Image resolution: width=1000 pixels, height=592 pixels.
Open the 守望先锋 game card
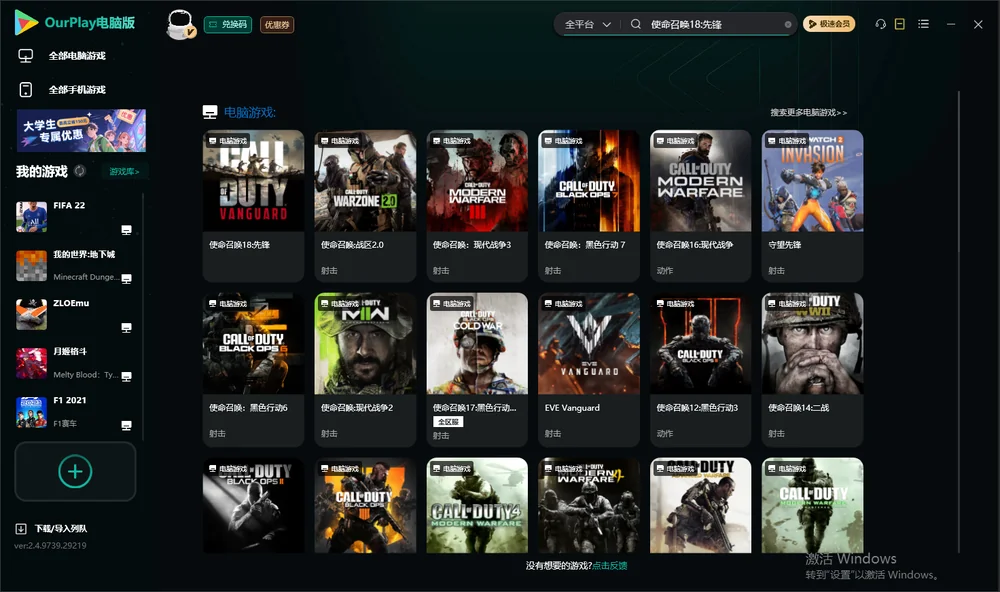point(812,205)
